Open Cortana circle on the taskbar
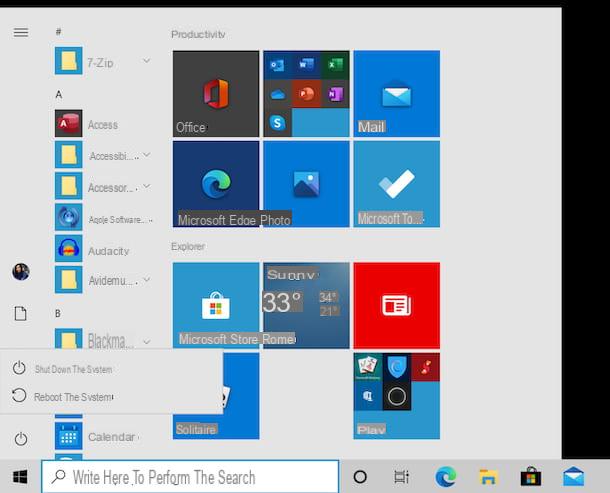This screenshot has height=493, width=610. [x=360, y=476]
